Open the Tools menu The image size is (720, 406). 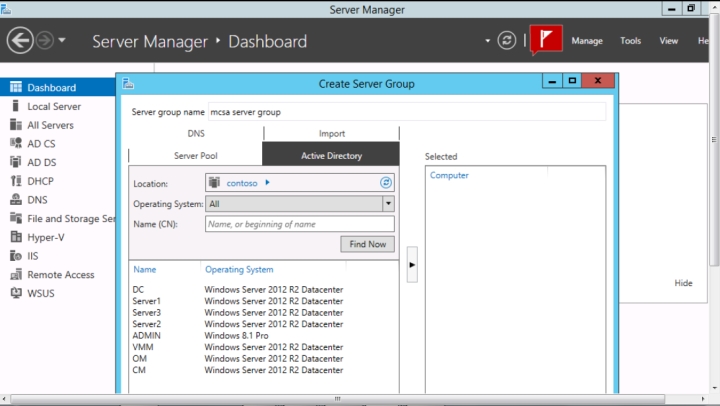pyautogui.click(x=630, y=41)
